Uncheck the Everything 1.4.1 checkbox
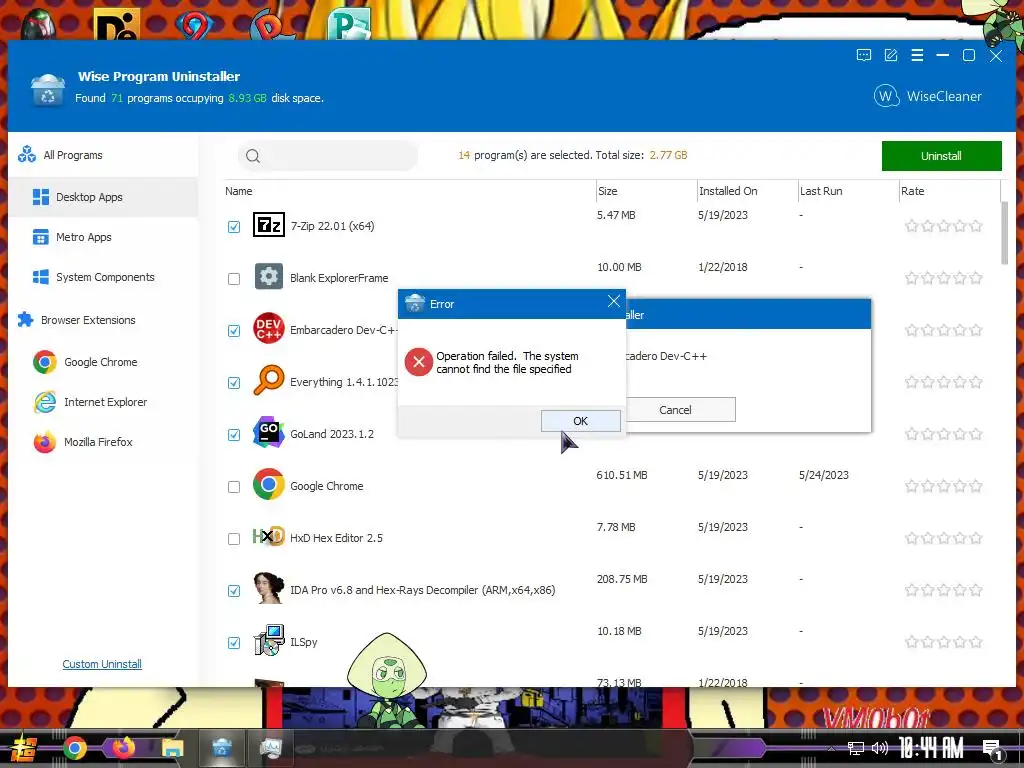 pyautogui.click(x=234, y=383)
